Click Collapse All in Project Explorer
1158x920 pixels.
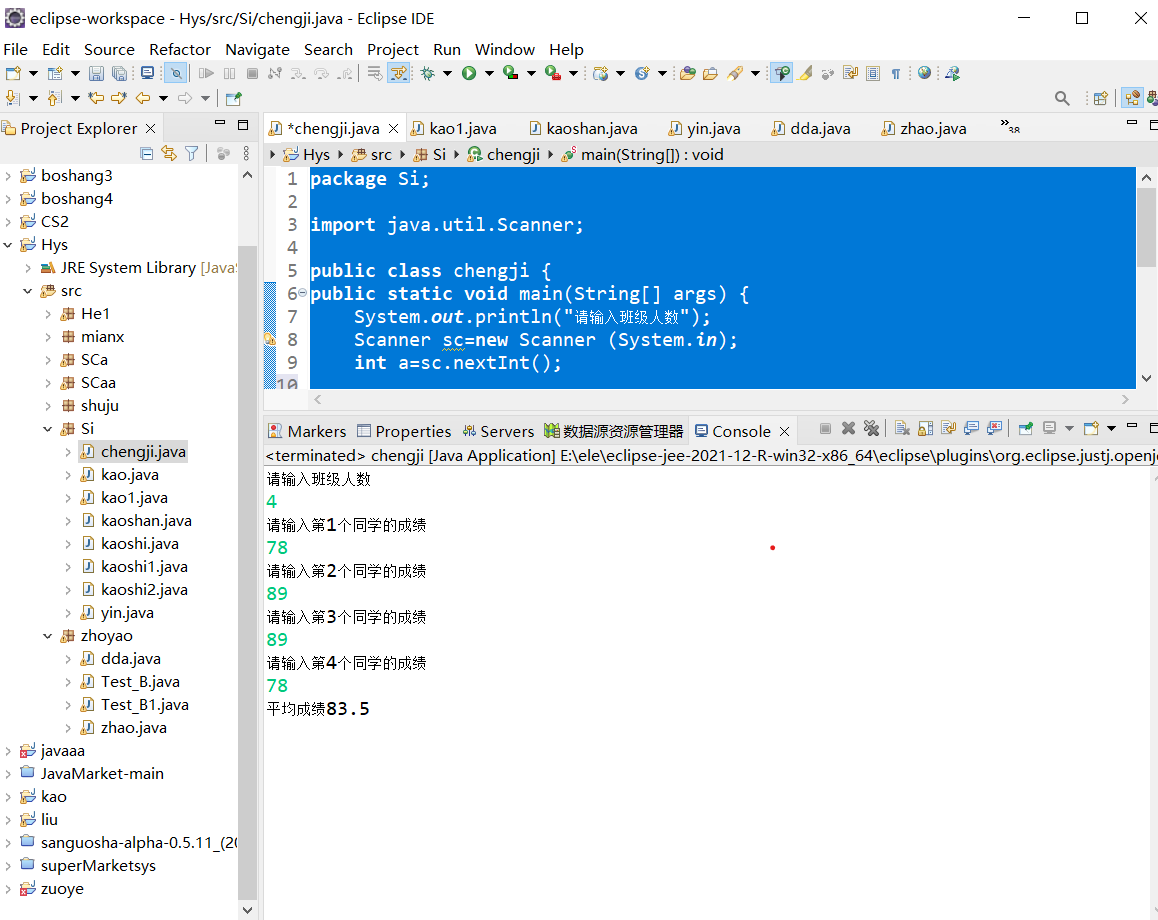146,153
